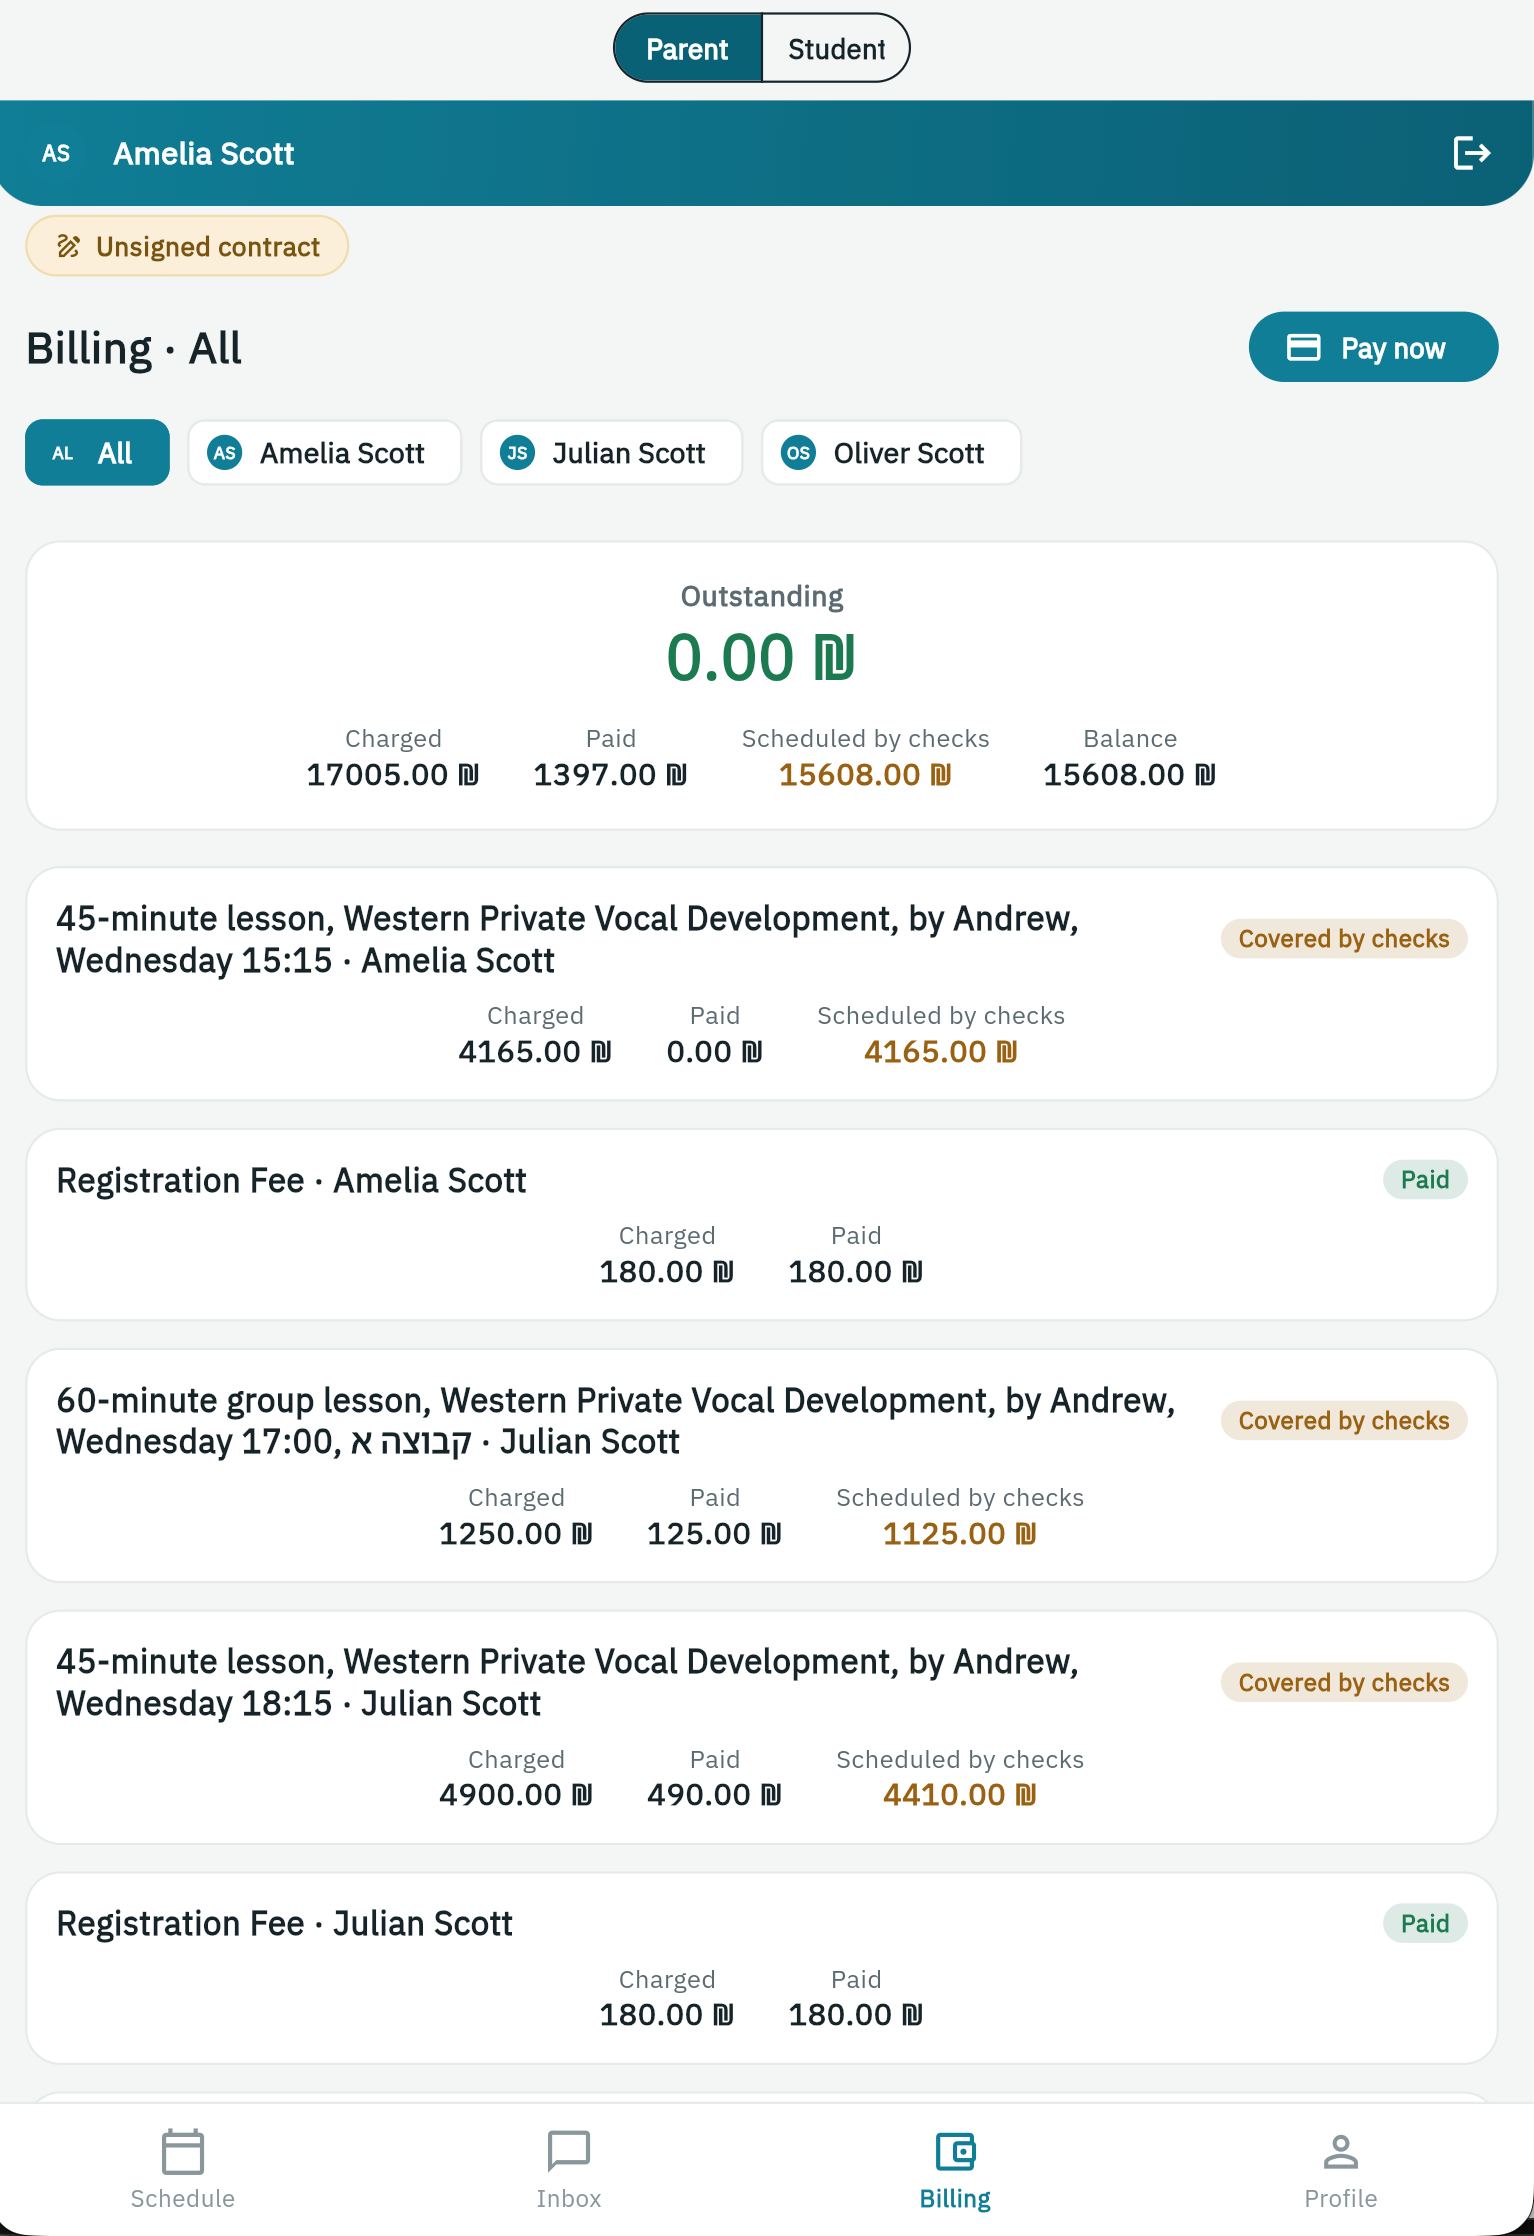Viewport: 1534px width, 2236px height.
Task: Open the 60-minute group lesson entry
Action: coord(762,1466)
